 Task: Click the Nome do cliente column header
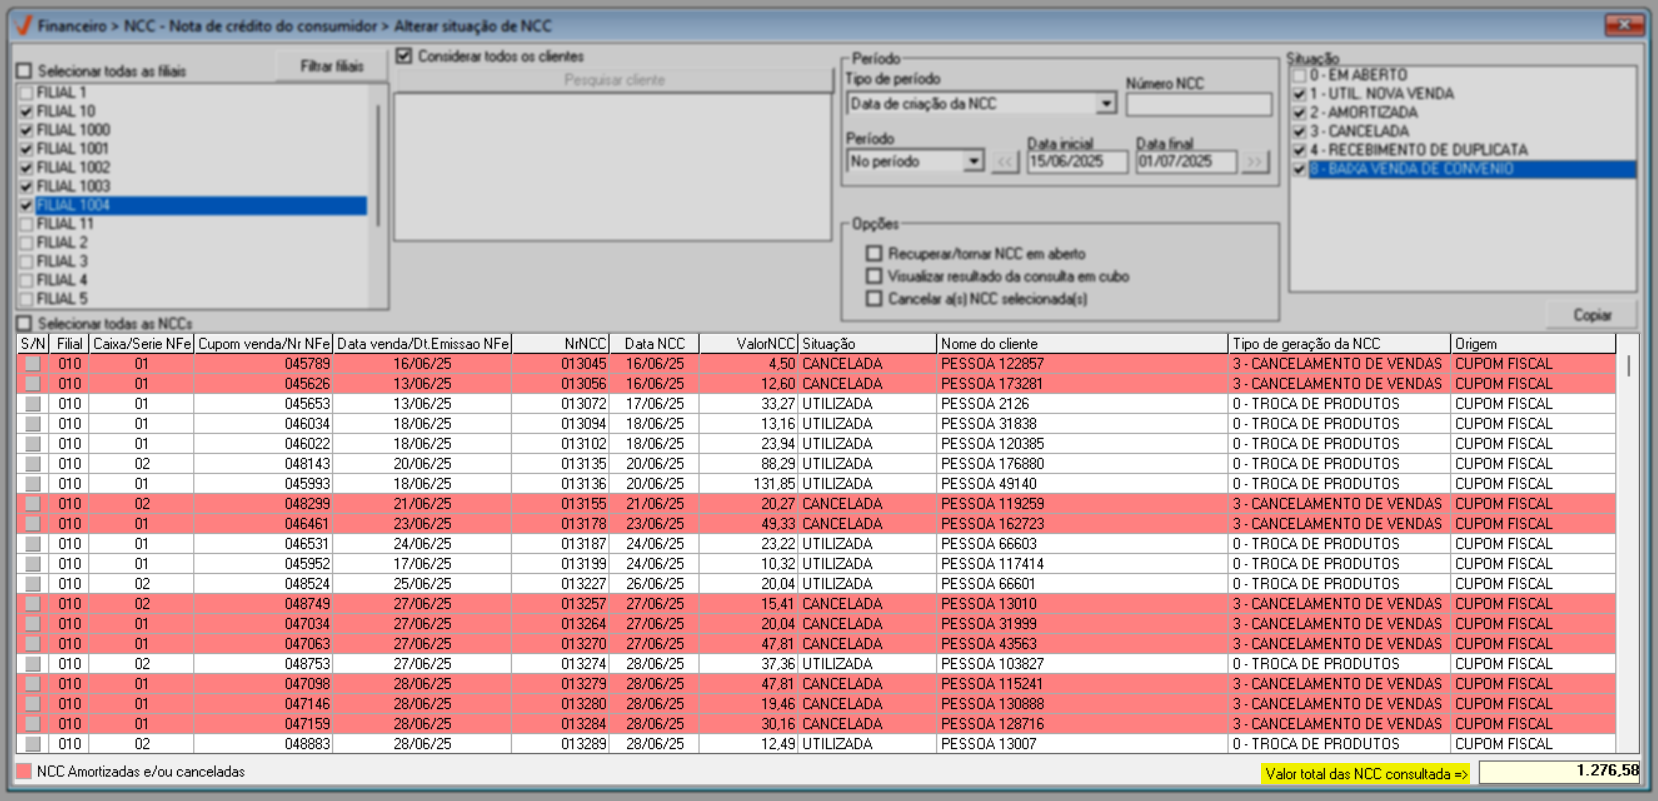click(1080, 344)
